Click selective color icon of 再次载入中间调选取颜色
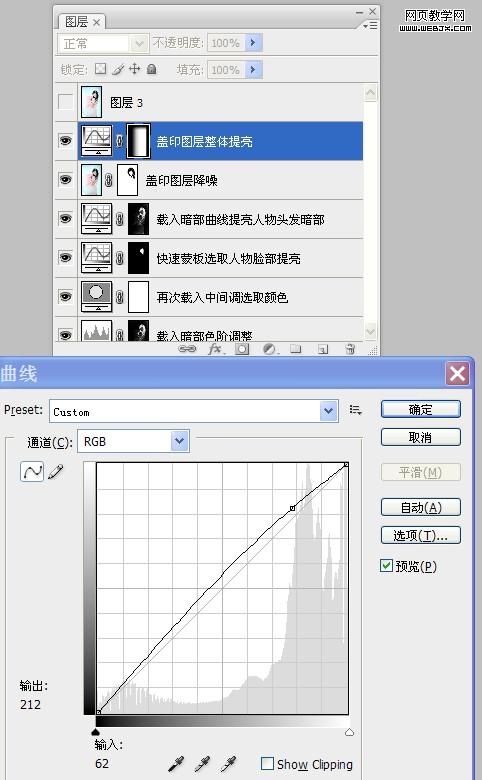The height and width of the screenshot is (780, 482). click(x=96, y=296)
